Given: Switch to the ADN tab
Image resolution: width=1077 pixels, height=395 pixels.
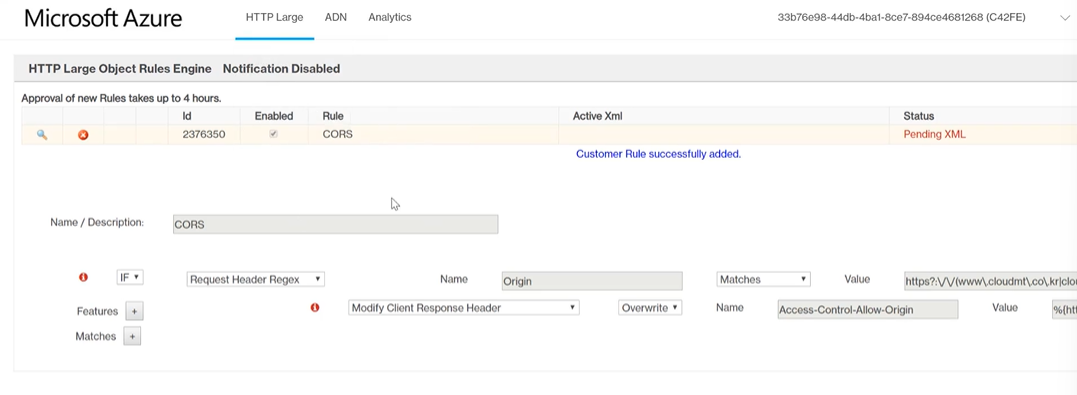Looking at the screenshot, I should [x=336, y=18].
